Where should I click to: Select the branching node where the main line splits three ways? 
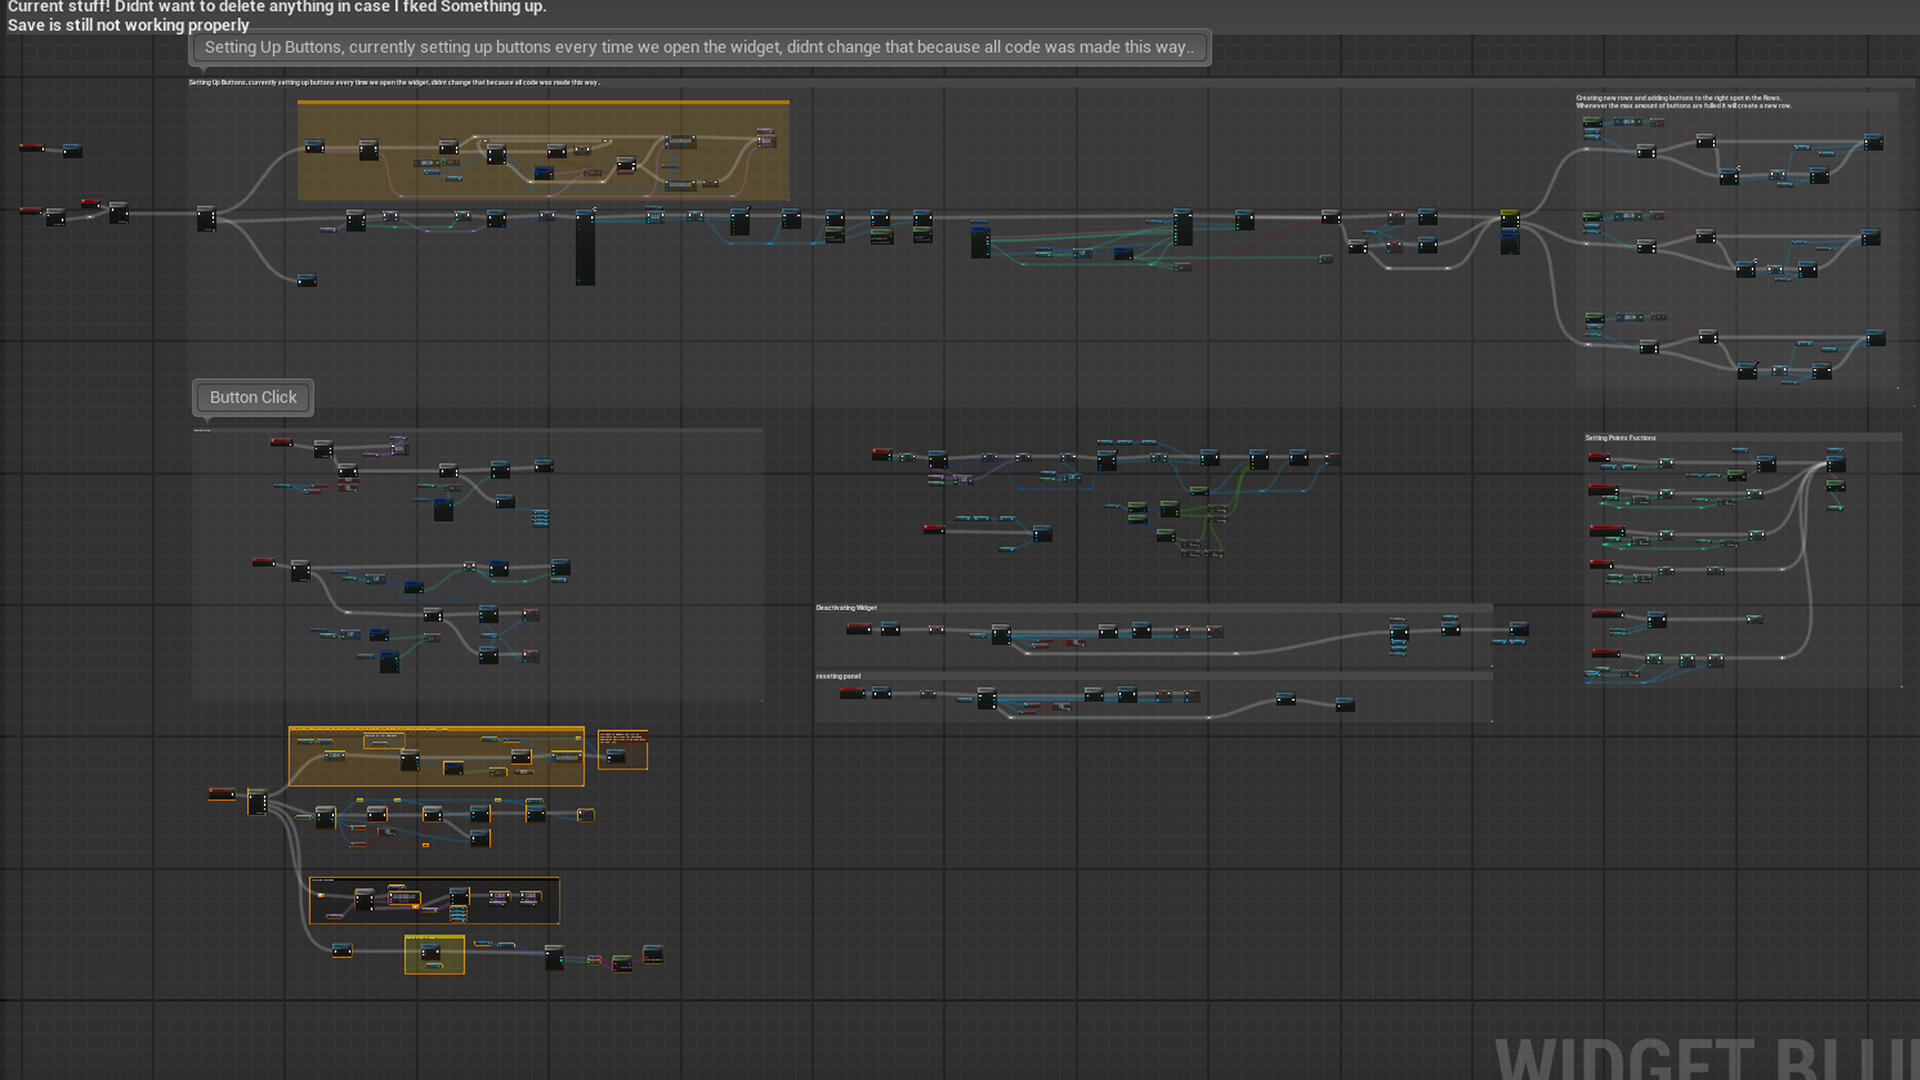[206, 218]
